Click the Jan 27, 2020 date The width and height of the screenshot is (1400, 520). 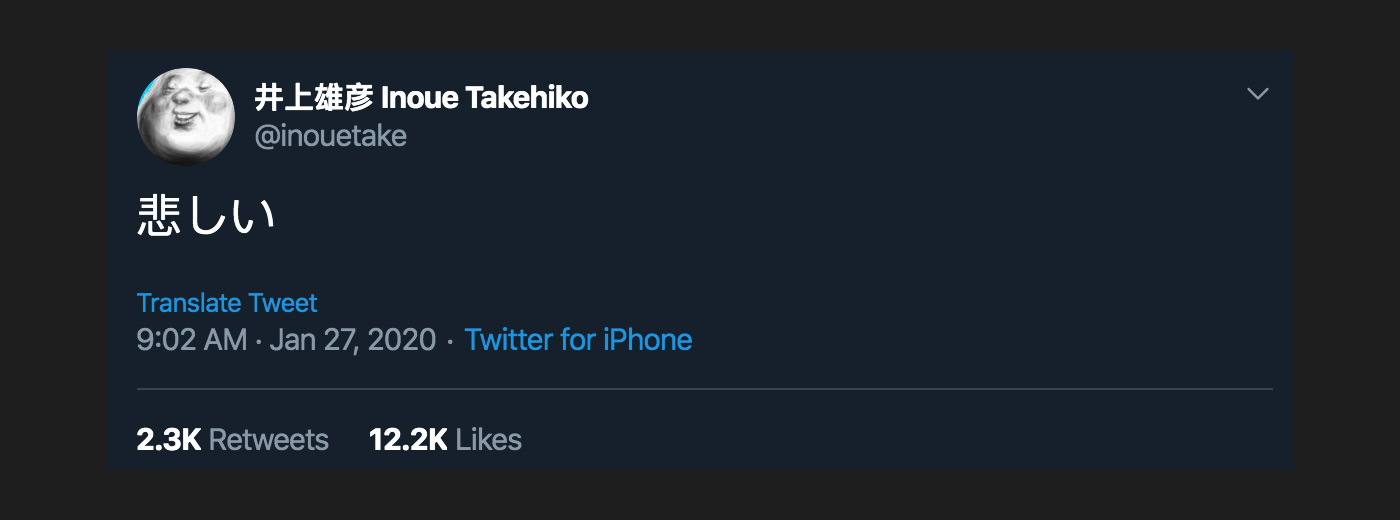(353, 340)
